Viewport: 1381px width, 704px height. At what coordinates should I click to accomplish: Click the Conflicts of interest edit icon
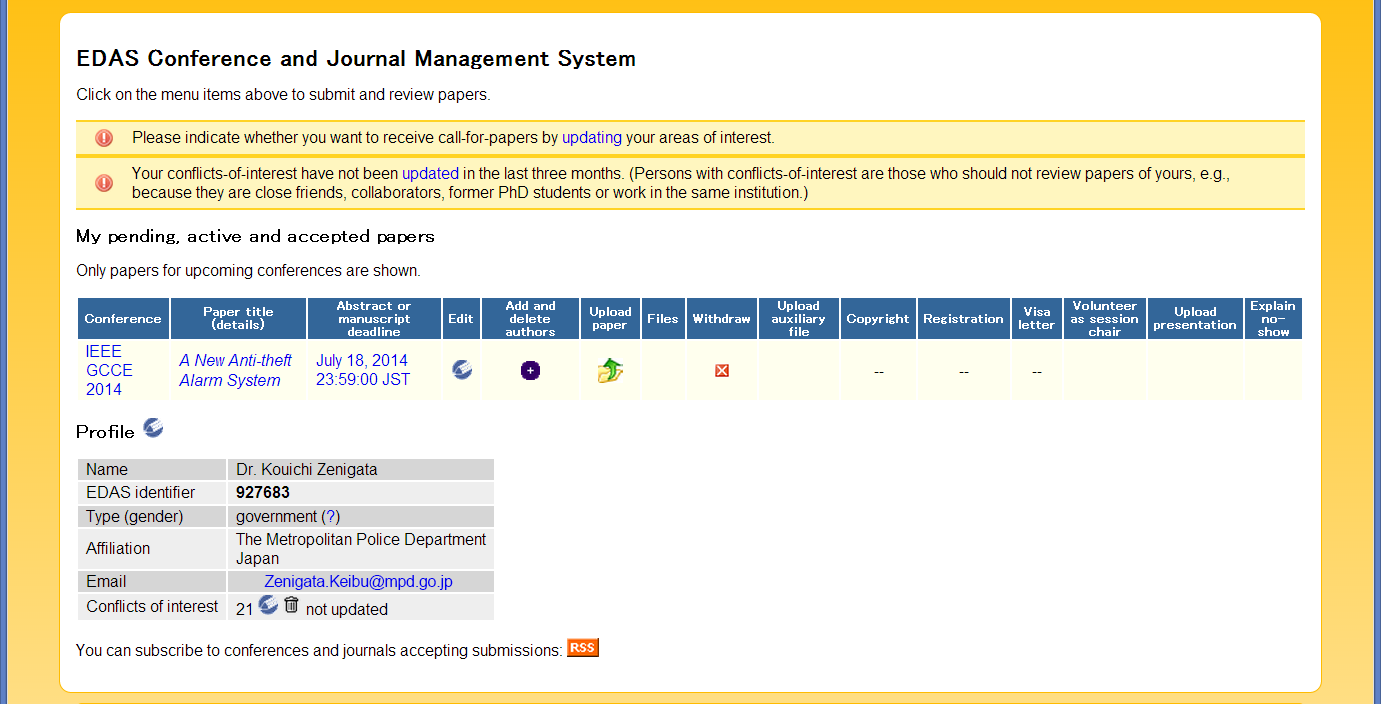coord(268,605)
